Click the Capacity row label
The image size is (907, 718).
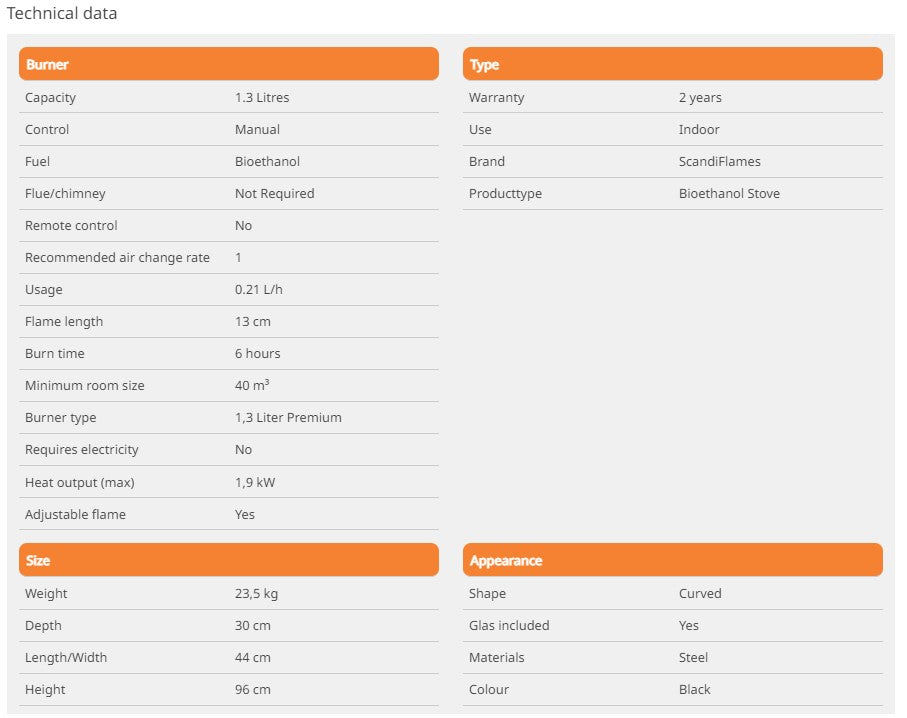pos(50,98)
